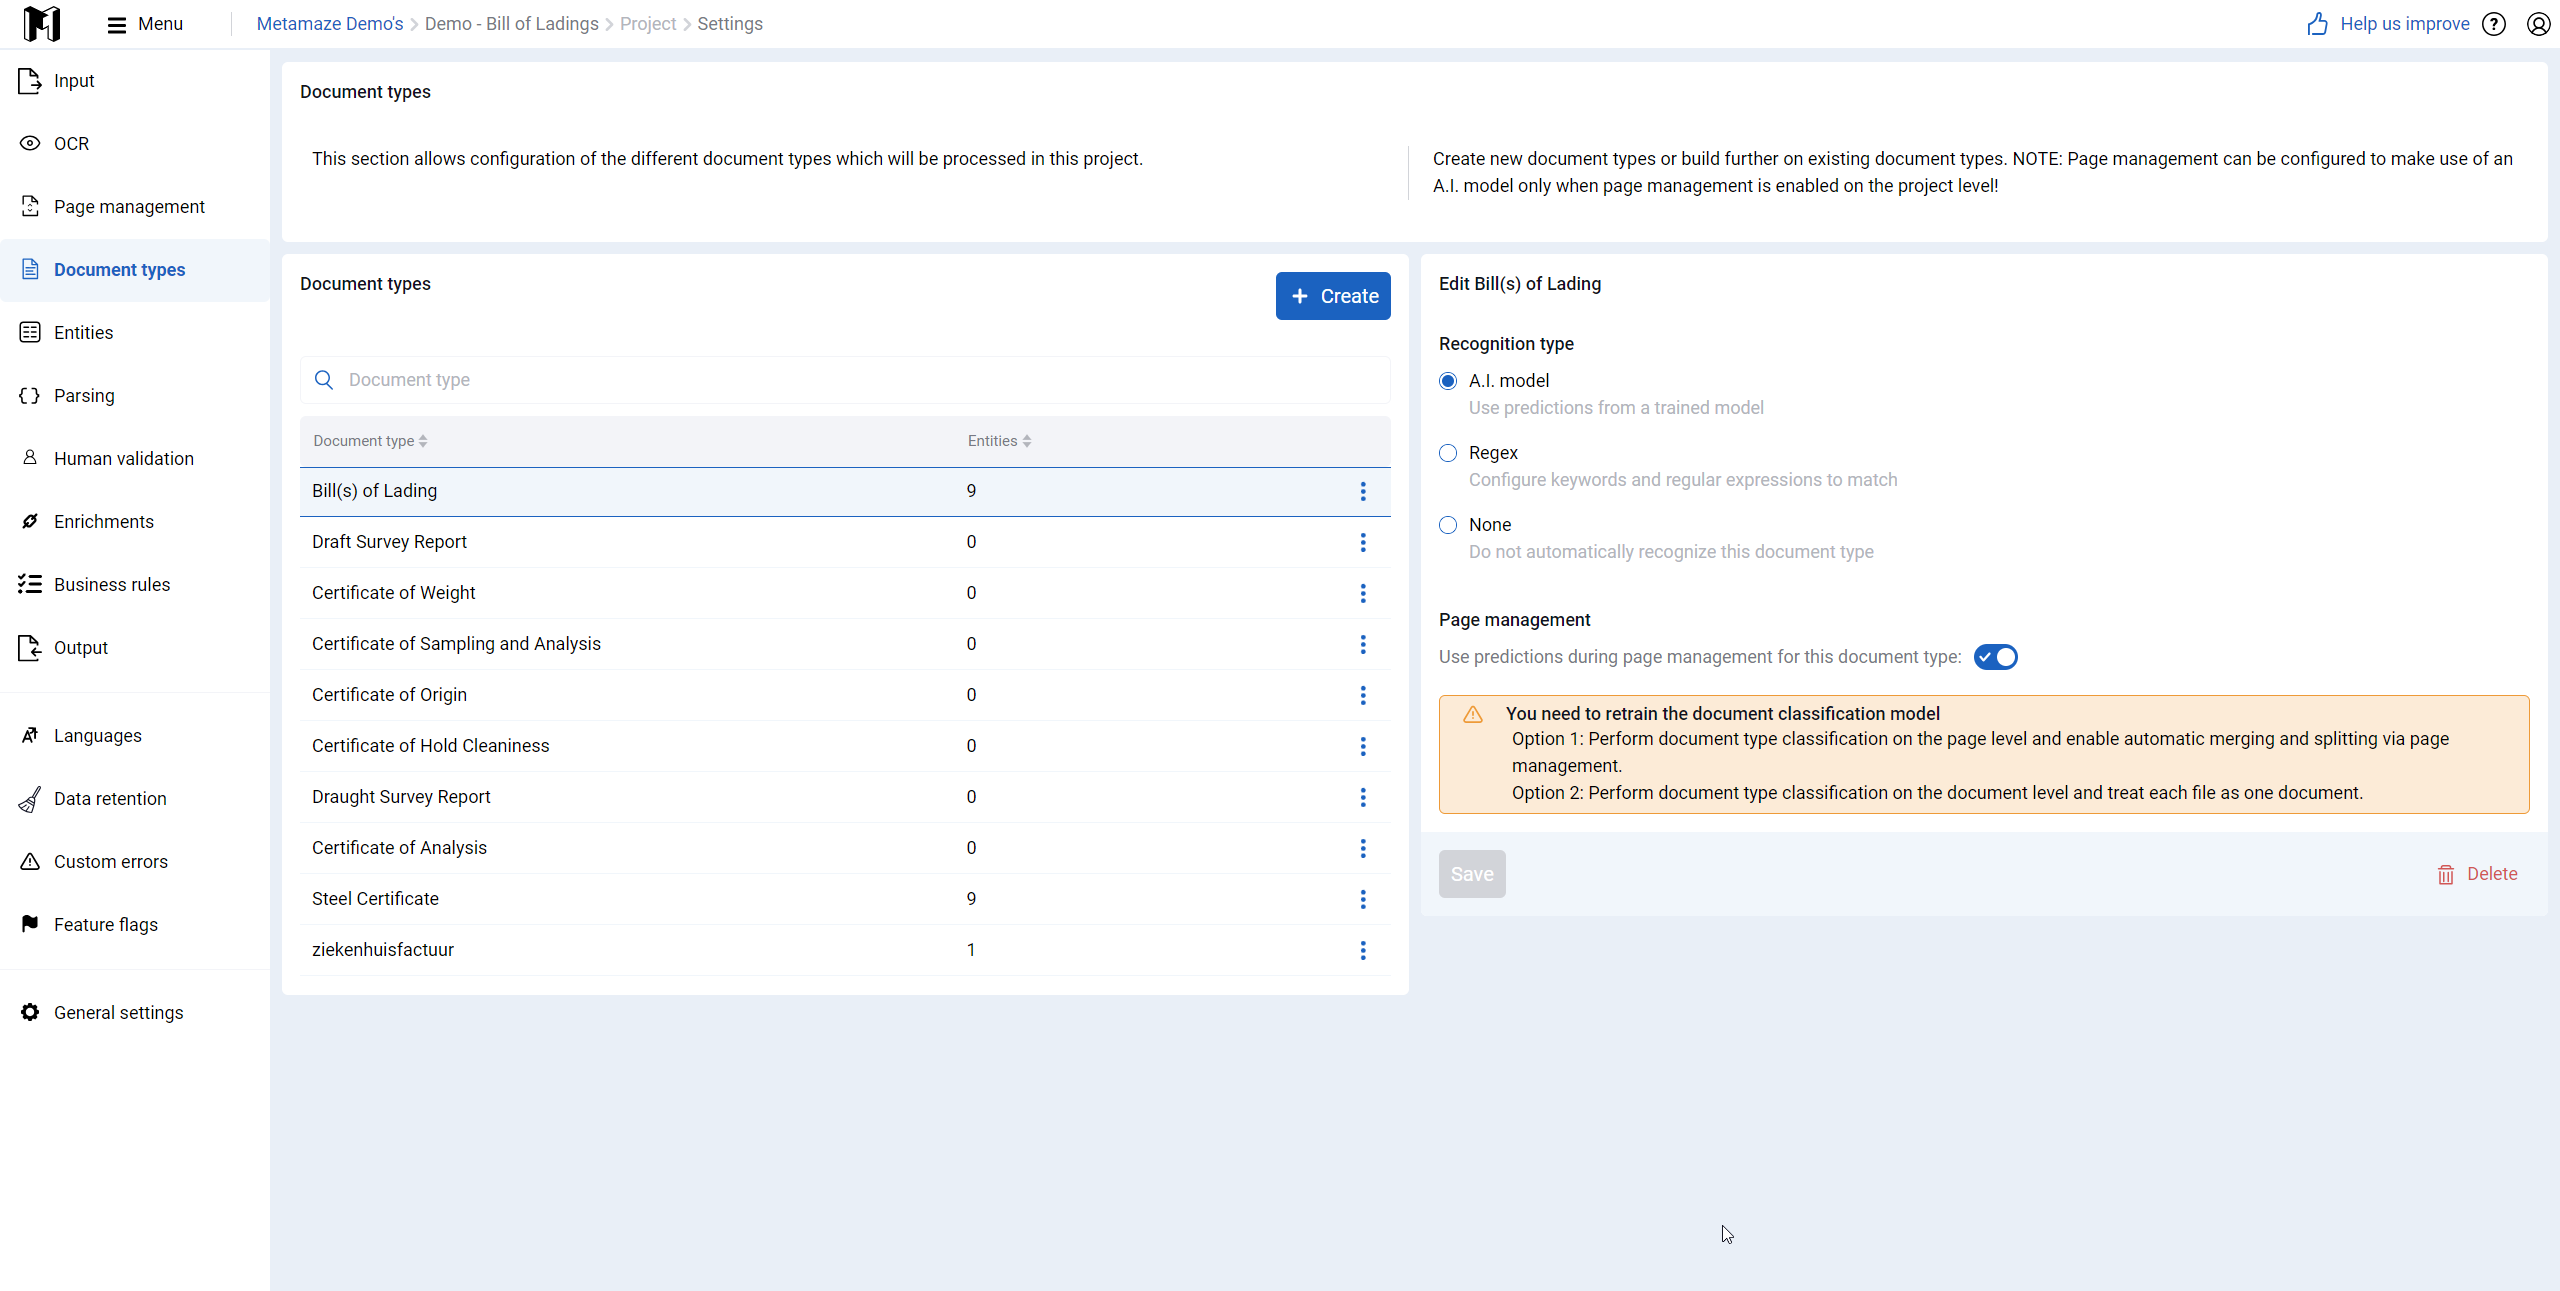The height and width of the screenshot is (1291, 2560).
Task: Toggle page management predictions switch
Action: tap(1996, 657)
